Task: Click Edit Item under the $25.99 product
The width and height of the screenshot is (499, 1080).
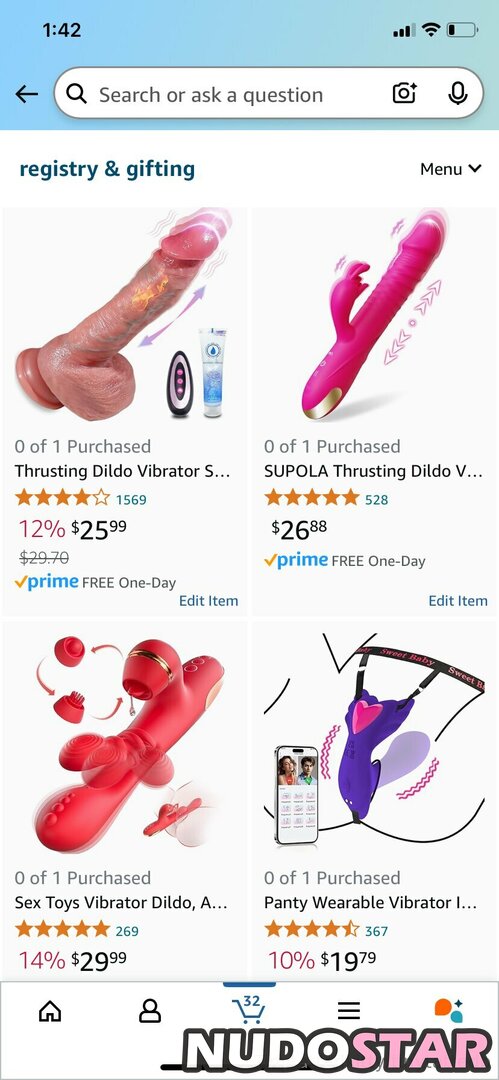Action: (209, 601)
